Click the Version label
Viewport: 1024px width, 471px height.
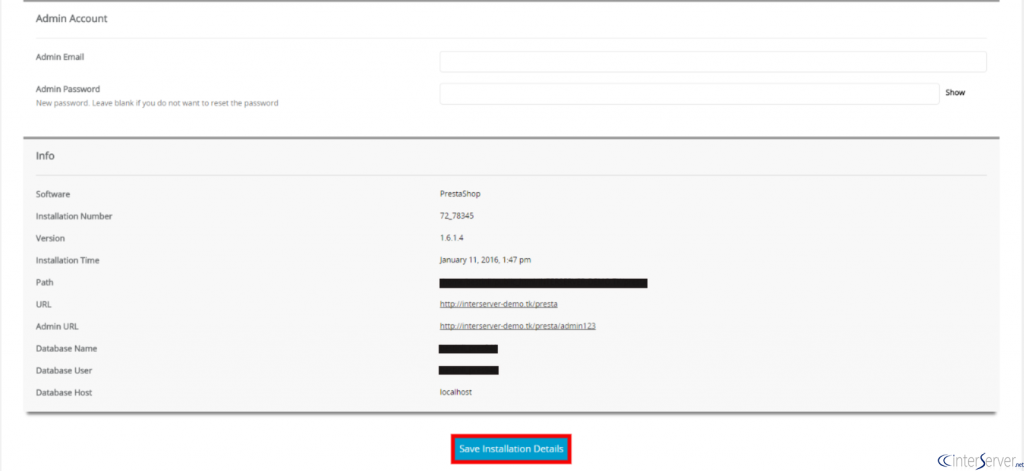tap(50, 238)
